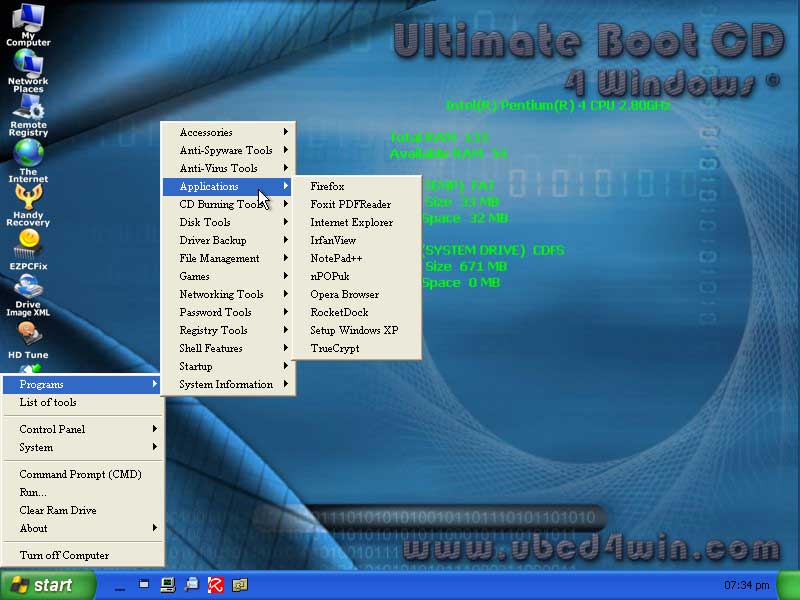Select TrueCrypt in the Applications submenu
Viewport: 800px width, 600px height.
pyautogui.click(x=335, y=349)
